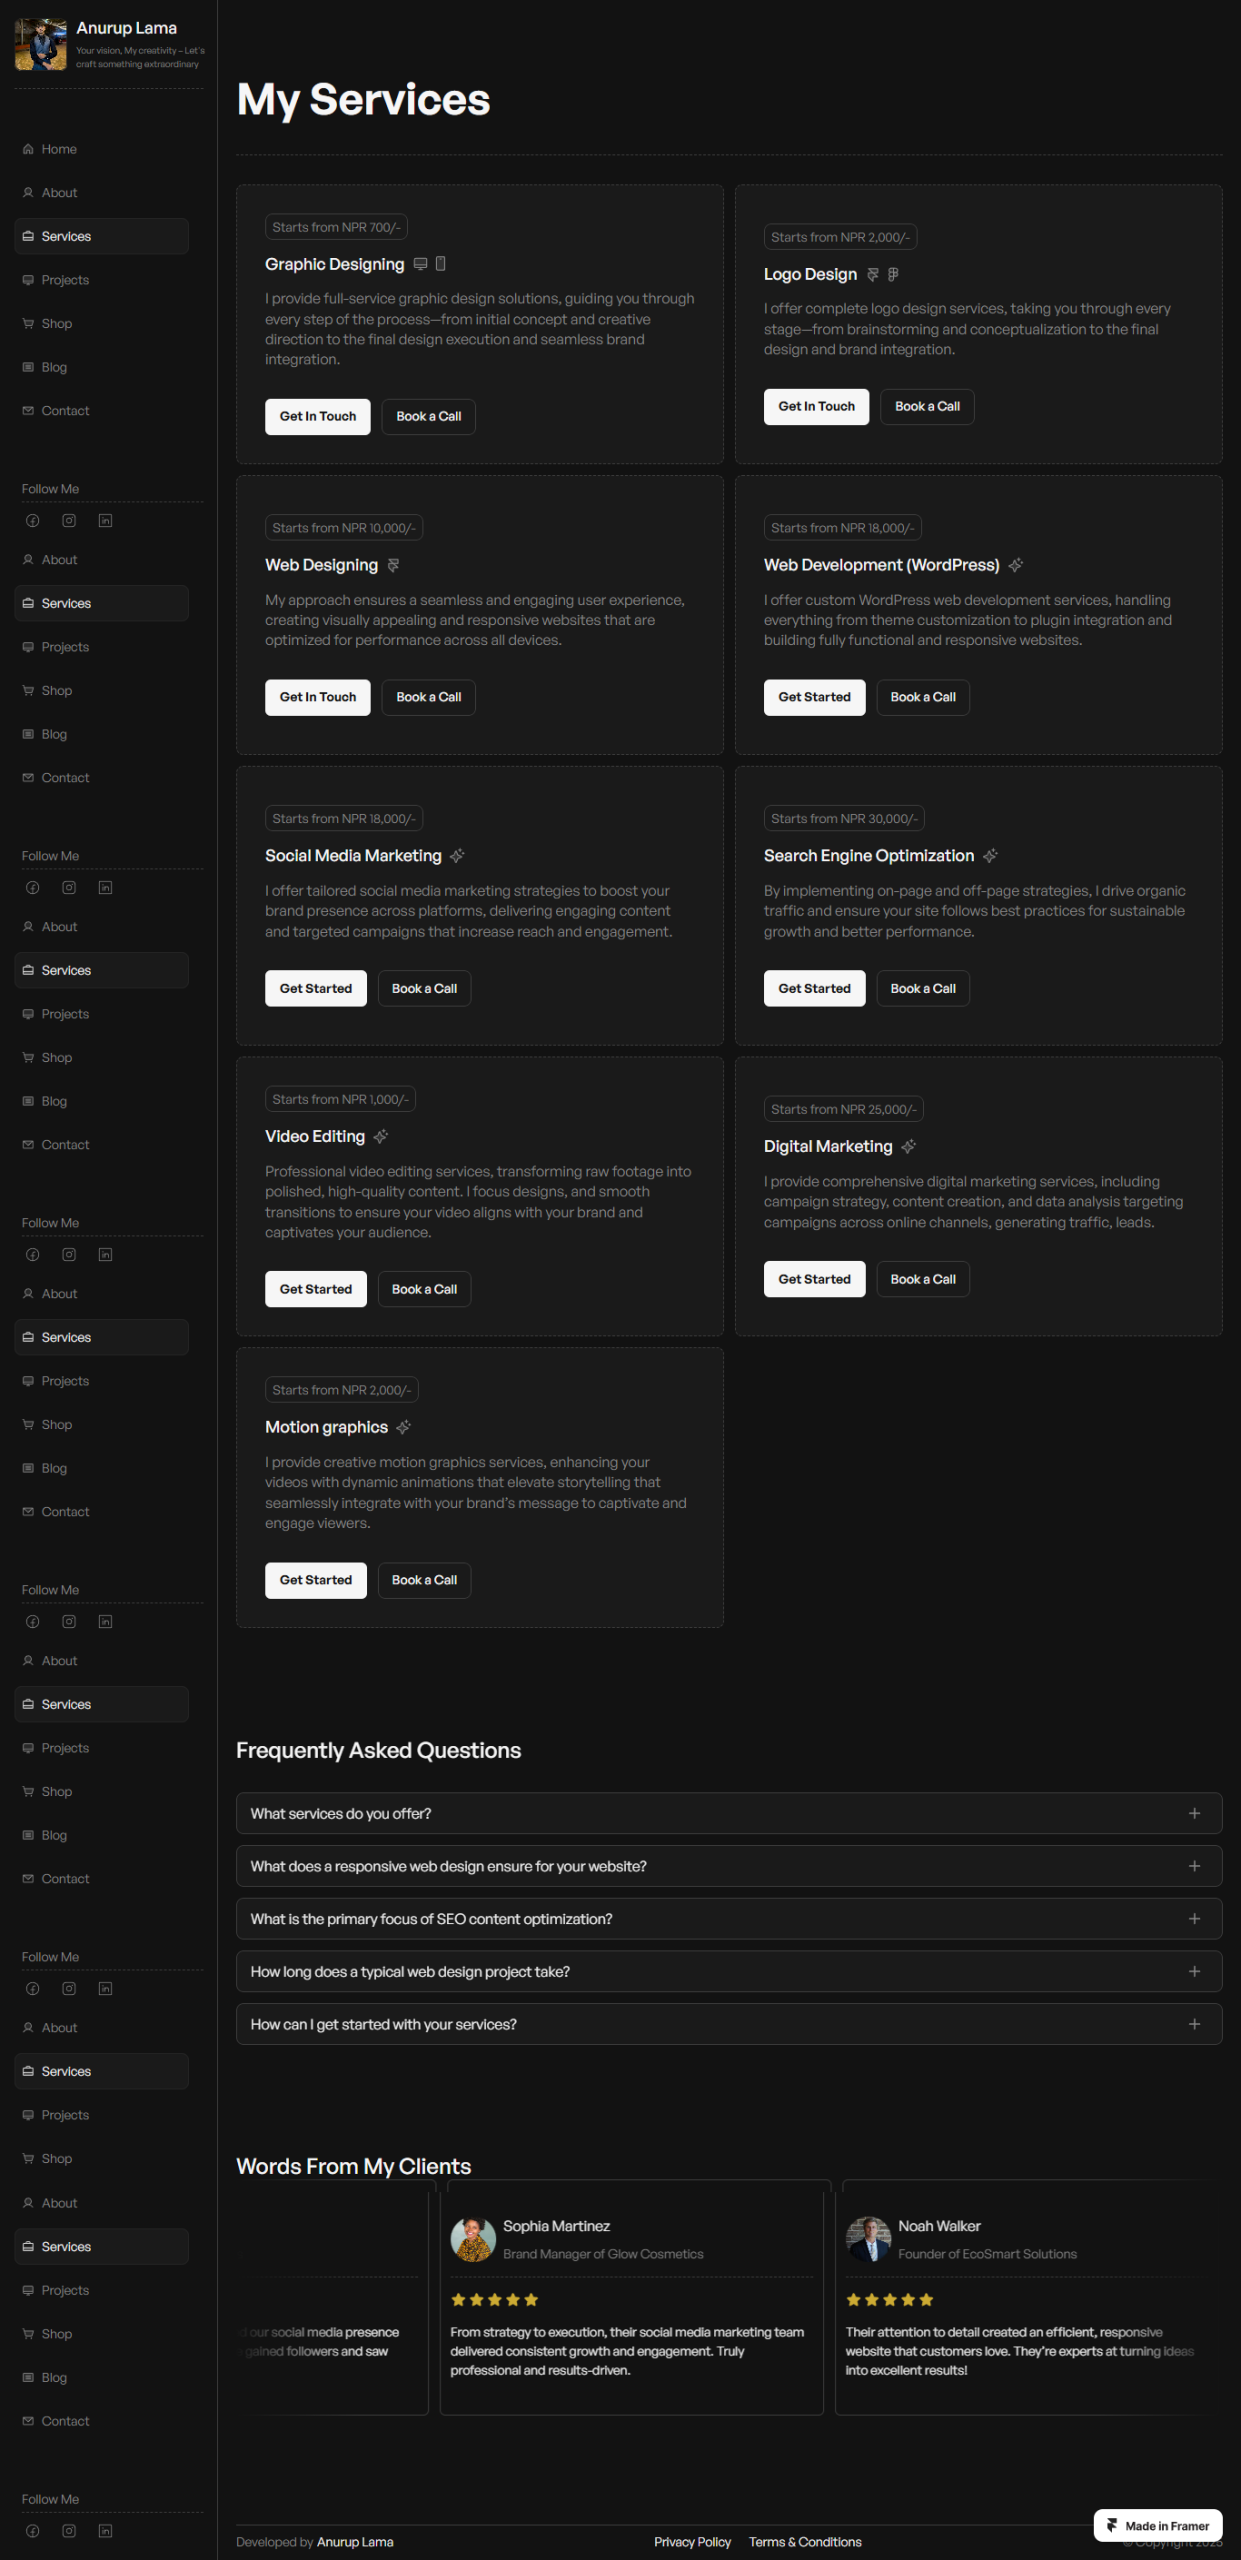Open the LinkedIn icon under Follow Me
This screenshot has width=1241, height=2560.
pyautogui.click(x=105, y=520)
